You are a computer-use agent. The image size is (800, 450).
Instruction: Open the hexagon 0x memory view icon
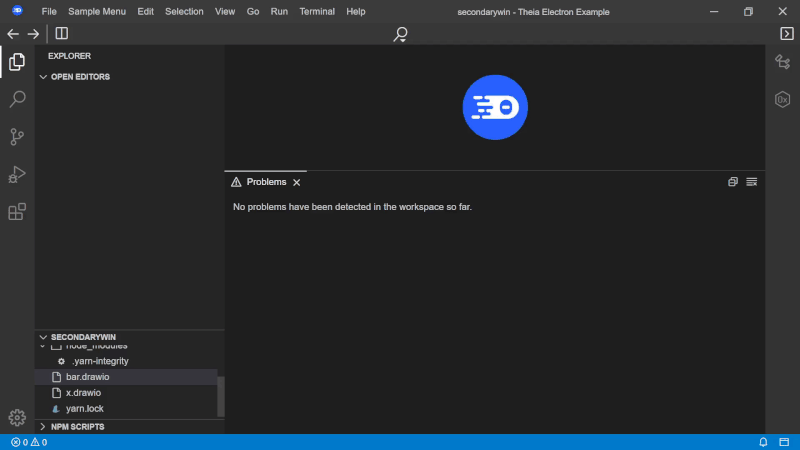783,99
